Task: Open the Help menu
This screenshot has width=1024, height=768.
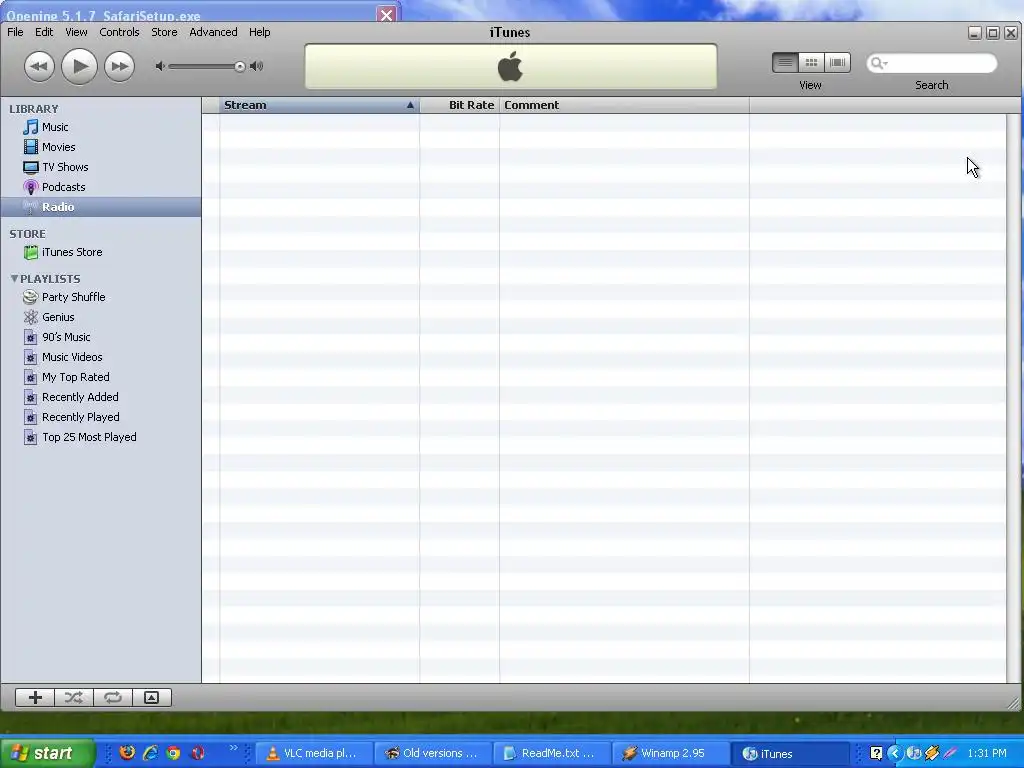Action: pyautogui.click(x=259, y=32)
